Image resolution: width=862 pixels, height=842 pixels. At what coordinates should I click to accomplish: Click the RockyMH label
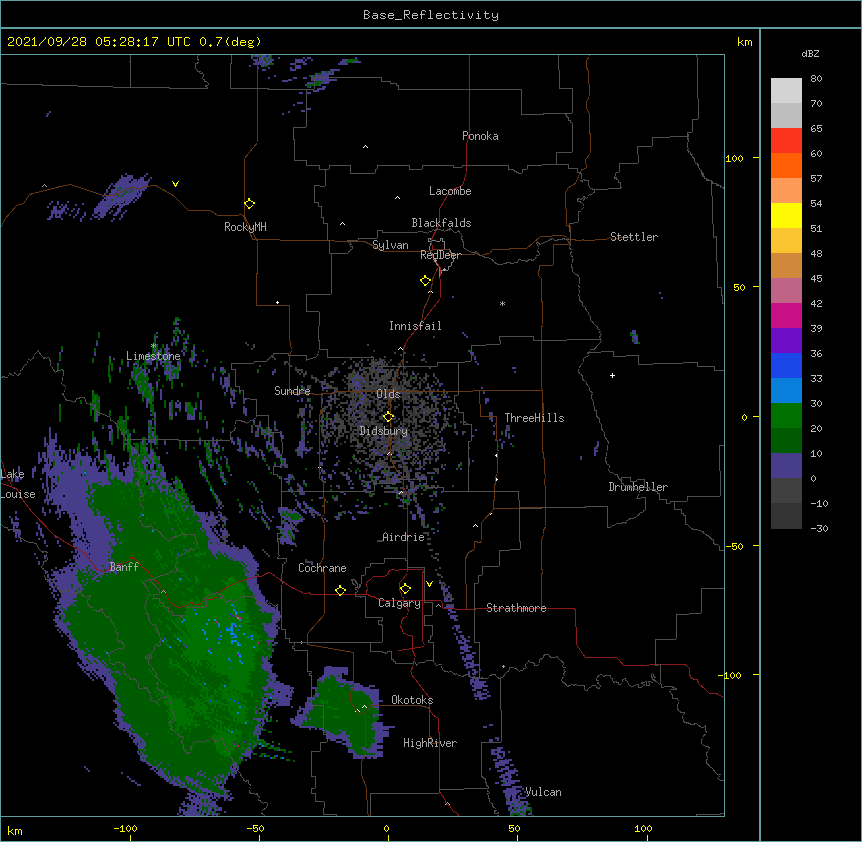point(245,227)
